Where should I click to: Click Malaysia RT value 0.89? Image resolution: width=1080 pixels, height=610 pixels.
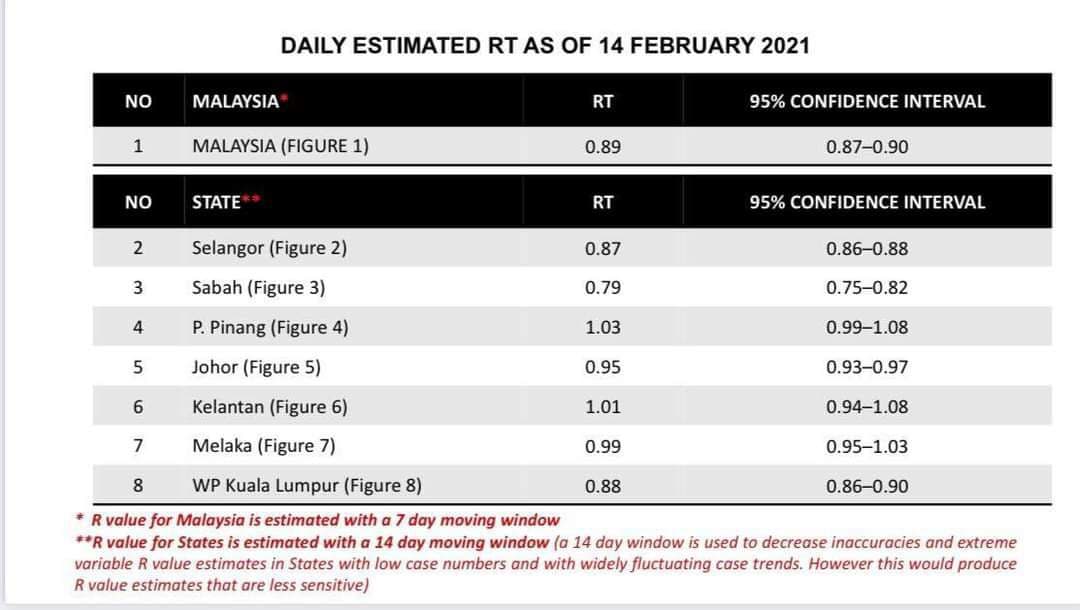pos(603,147)
